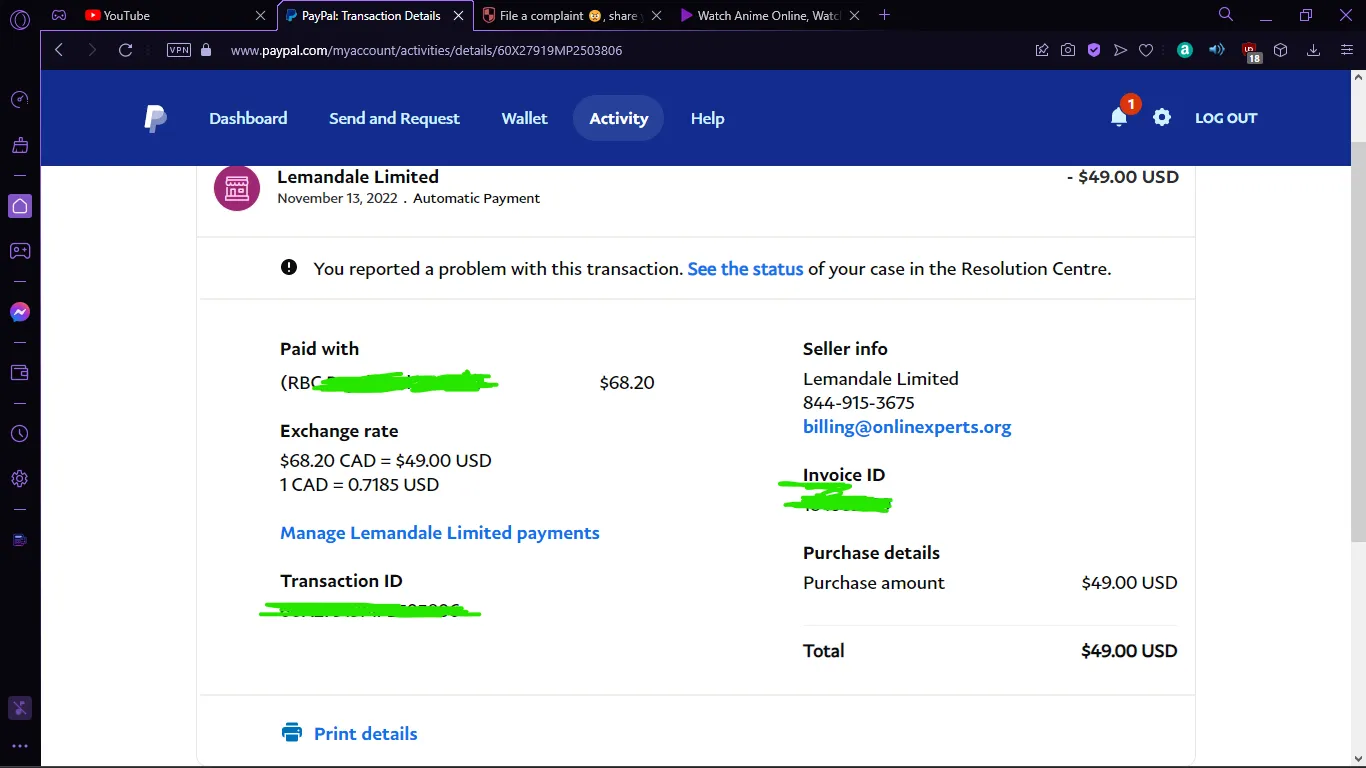The width and height of the screenshot is (1366, 768).
Task: Open PayPal Wallet nav item
Action: (524, 118)
